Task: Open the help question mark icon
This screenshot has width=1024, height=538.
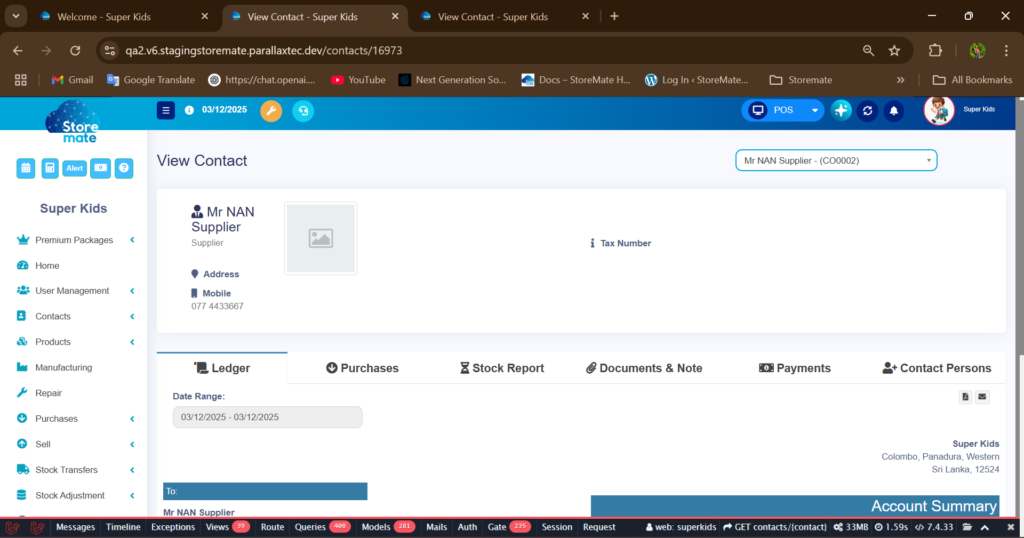Action: coord(124,168)
